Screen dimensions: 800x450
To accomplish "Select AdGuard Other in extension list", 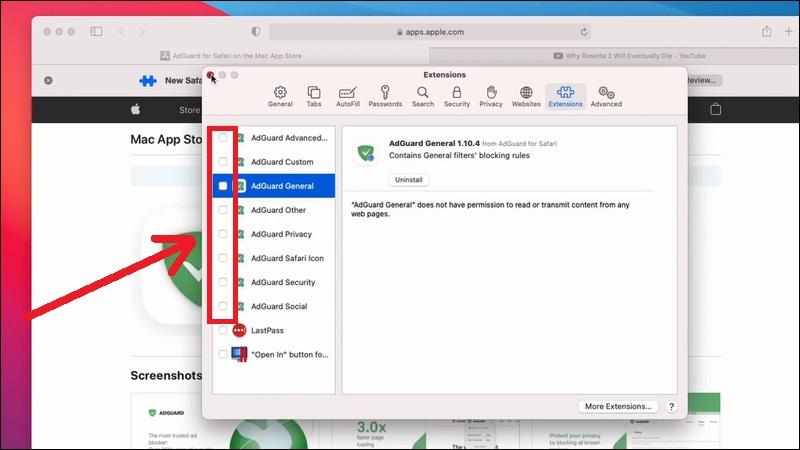I will coord(274,210).
